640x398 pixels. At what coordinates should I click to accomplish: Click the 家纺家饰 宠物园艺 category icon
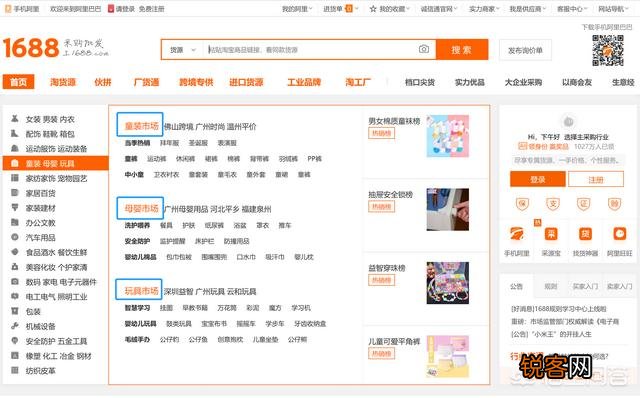click(15, 178)
